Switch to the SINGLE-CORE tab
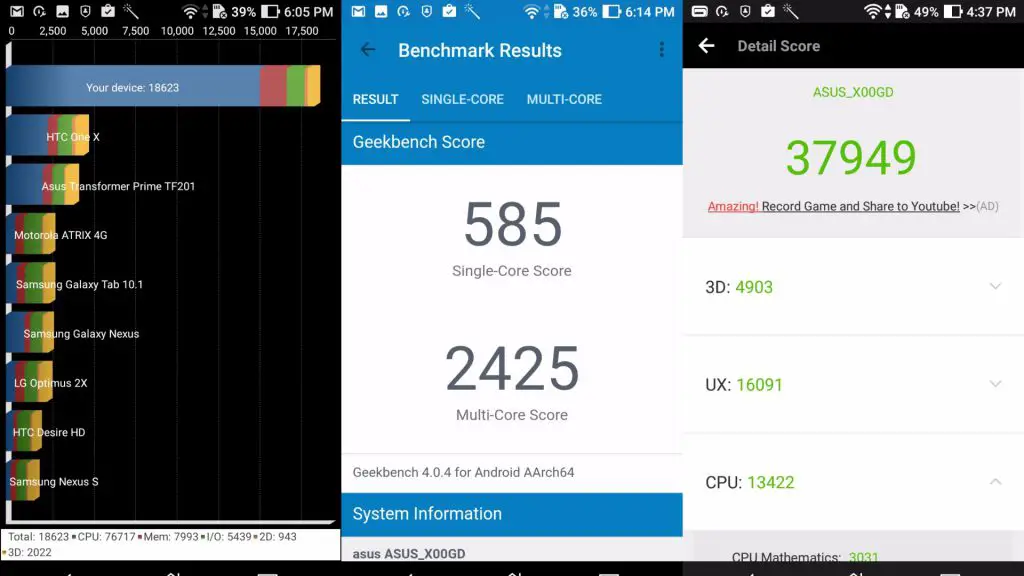1024x576 pixels. 462,99
